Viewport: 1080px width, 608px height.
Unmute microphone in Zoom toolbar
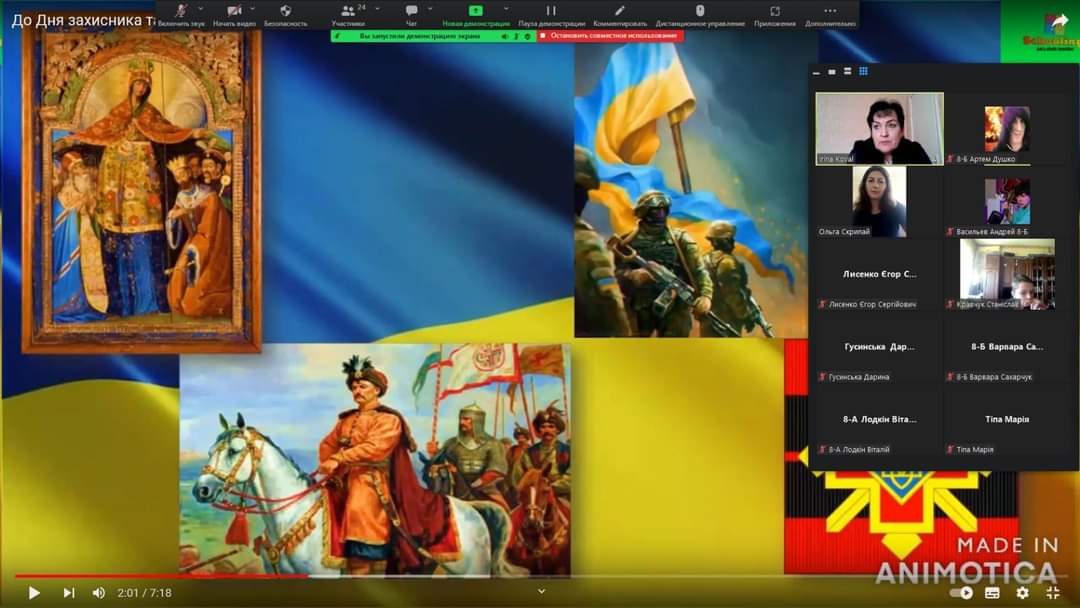[x=181, y=14]
